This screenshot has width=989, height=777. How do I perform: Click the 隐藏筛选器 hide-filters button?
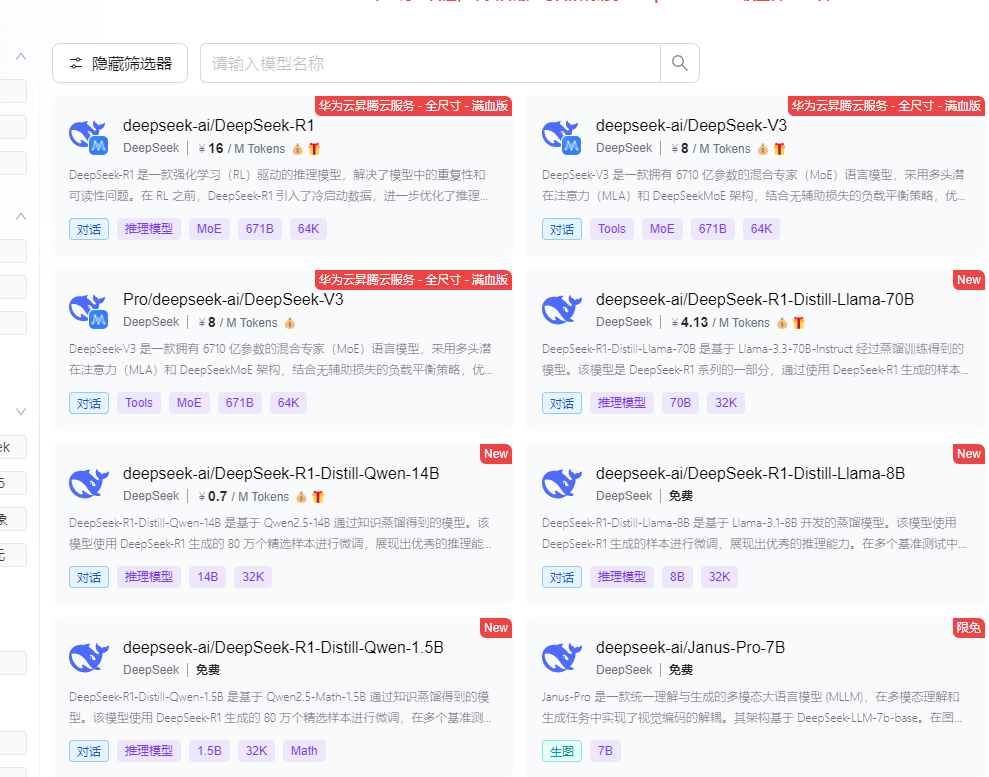pyautogui.click(x=120, y=63)
